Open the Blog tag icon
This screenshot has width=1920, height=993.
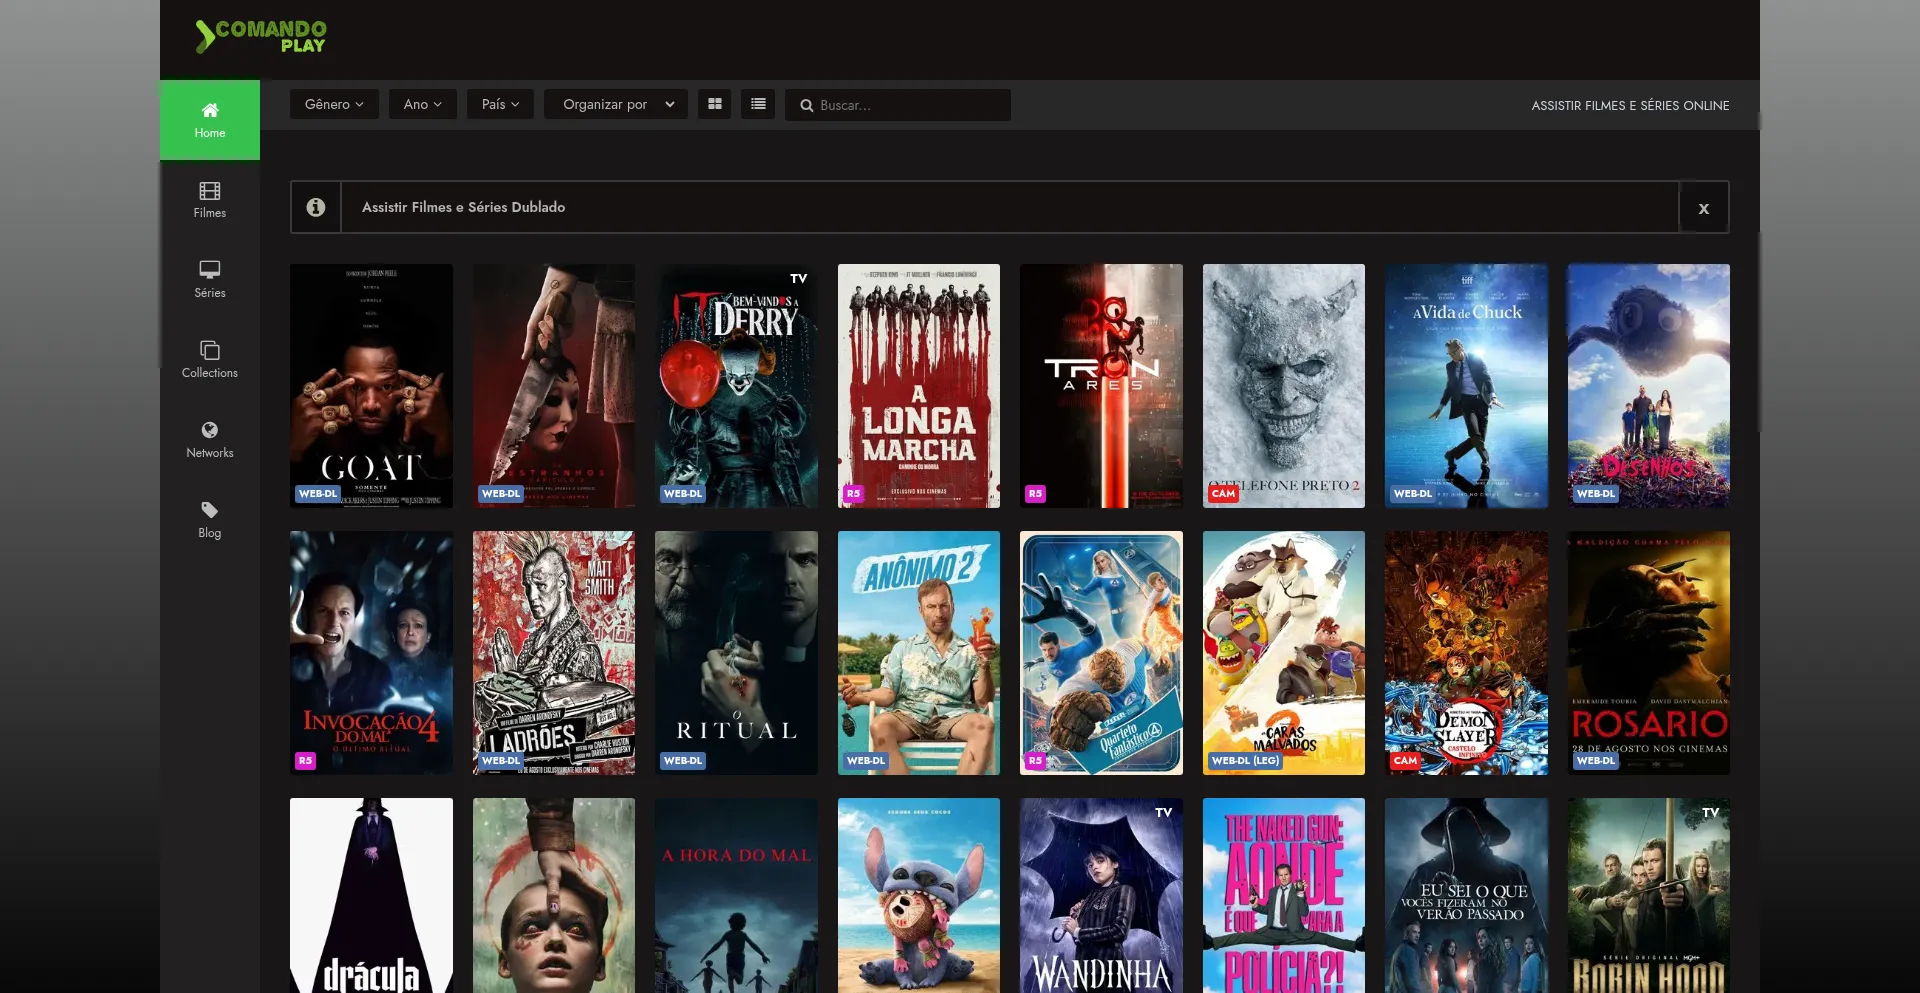pos(209,510)
